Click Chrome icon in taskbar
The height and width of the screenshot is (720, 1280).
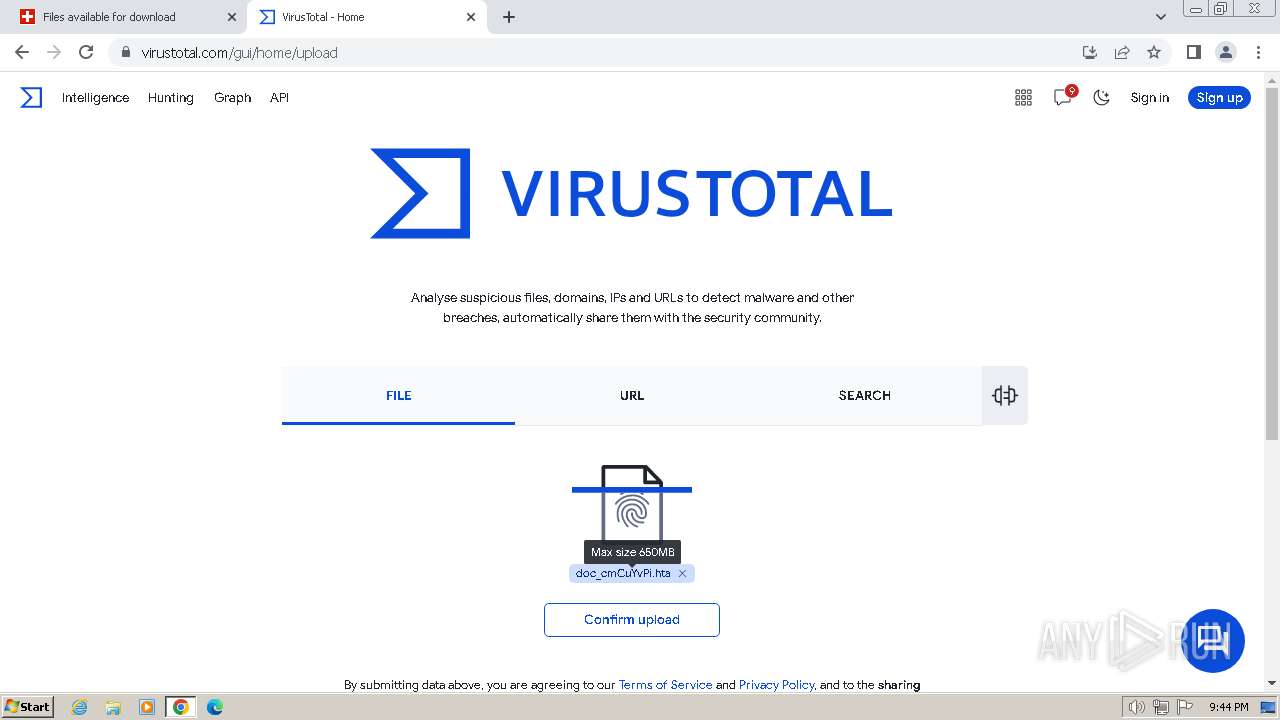coord(181,707)
